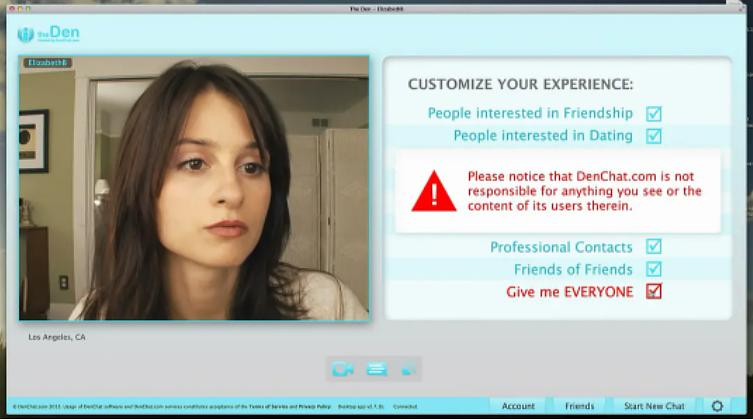
Task: Open the Friends tab
Action: click(x=579, y=406)
